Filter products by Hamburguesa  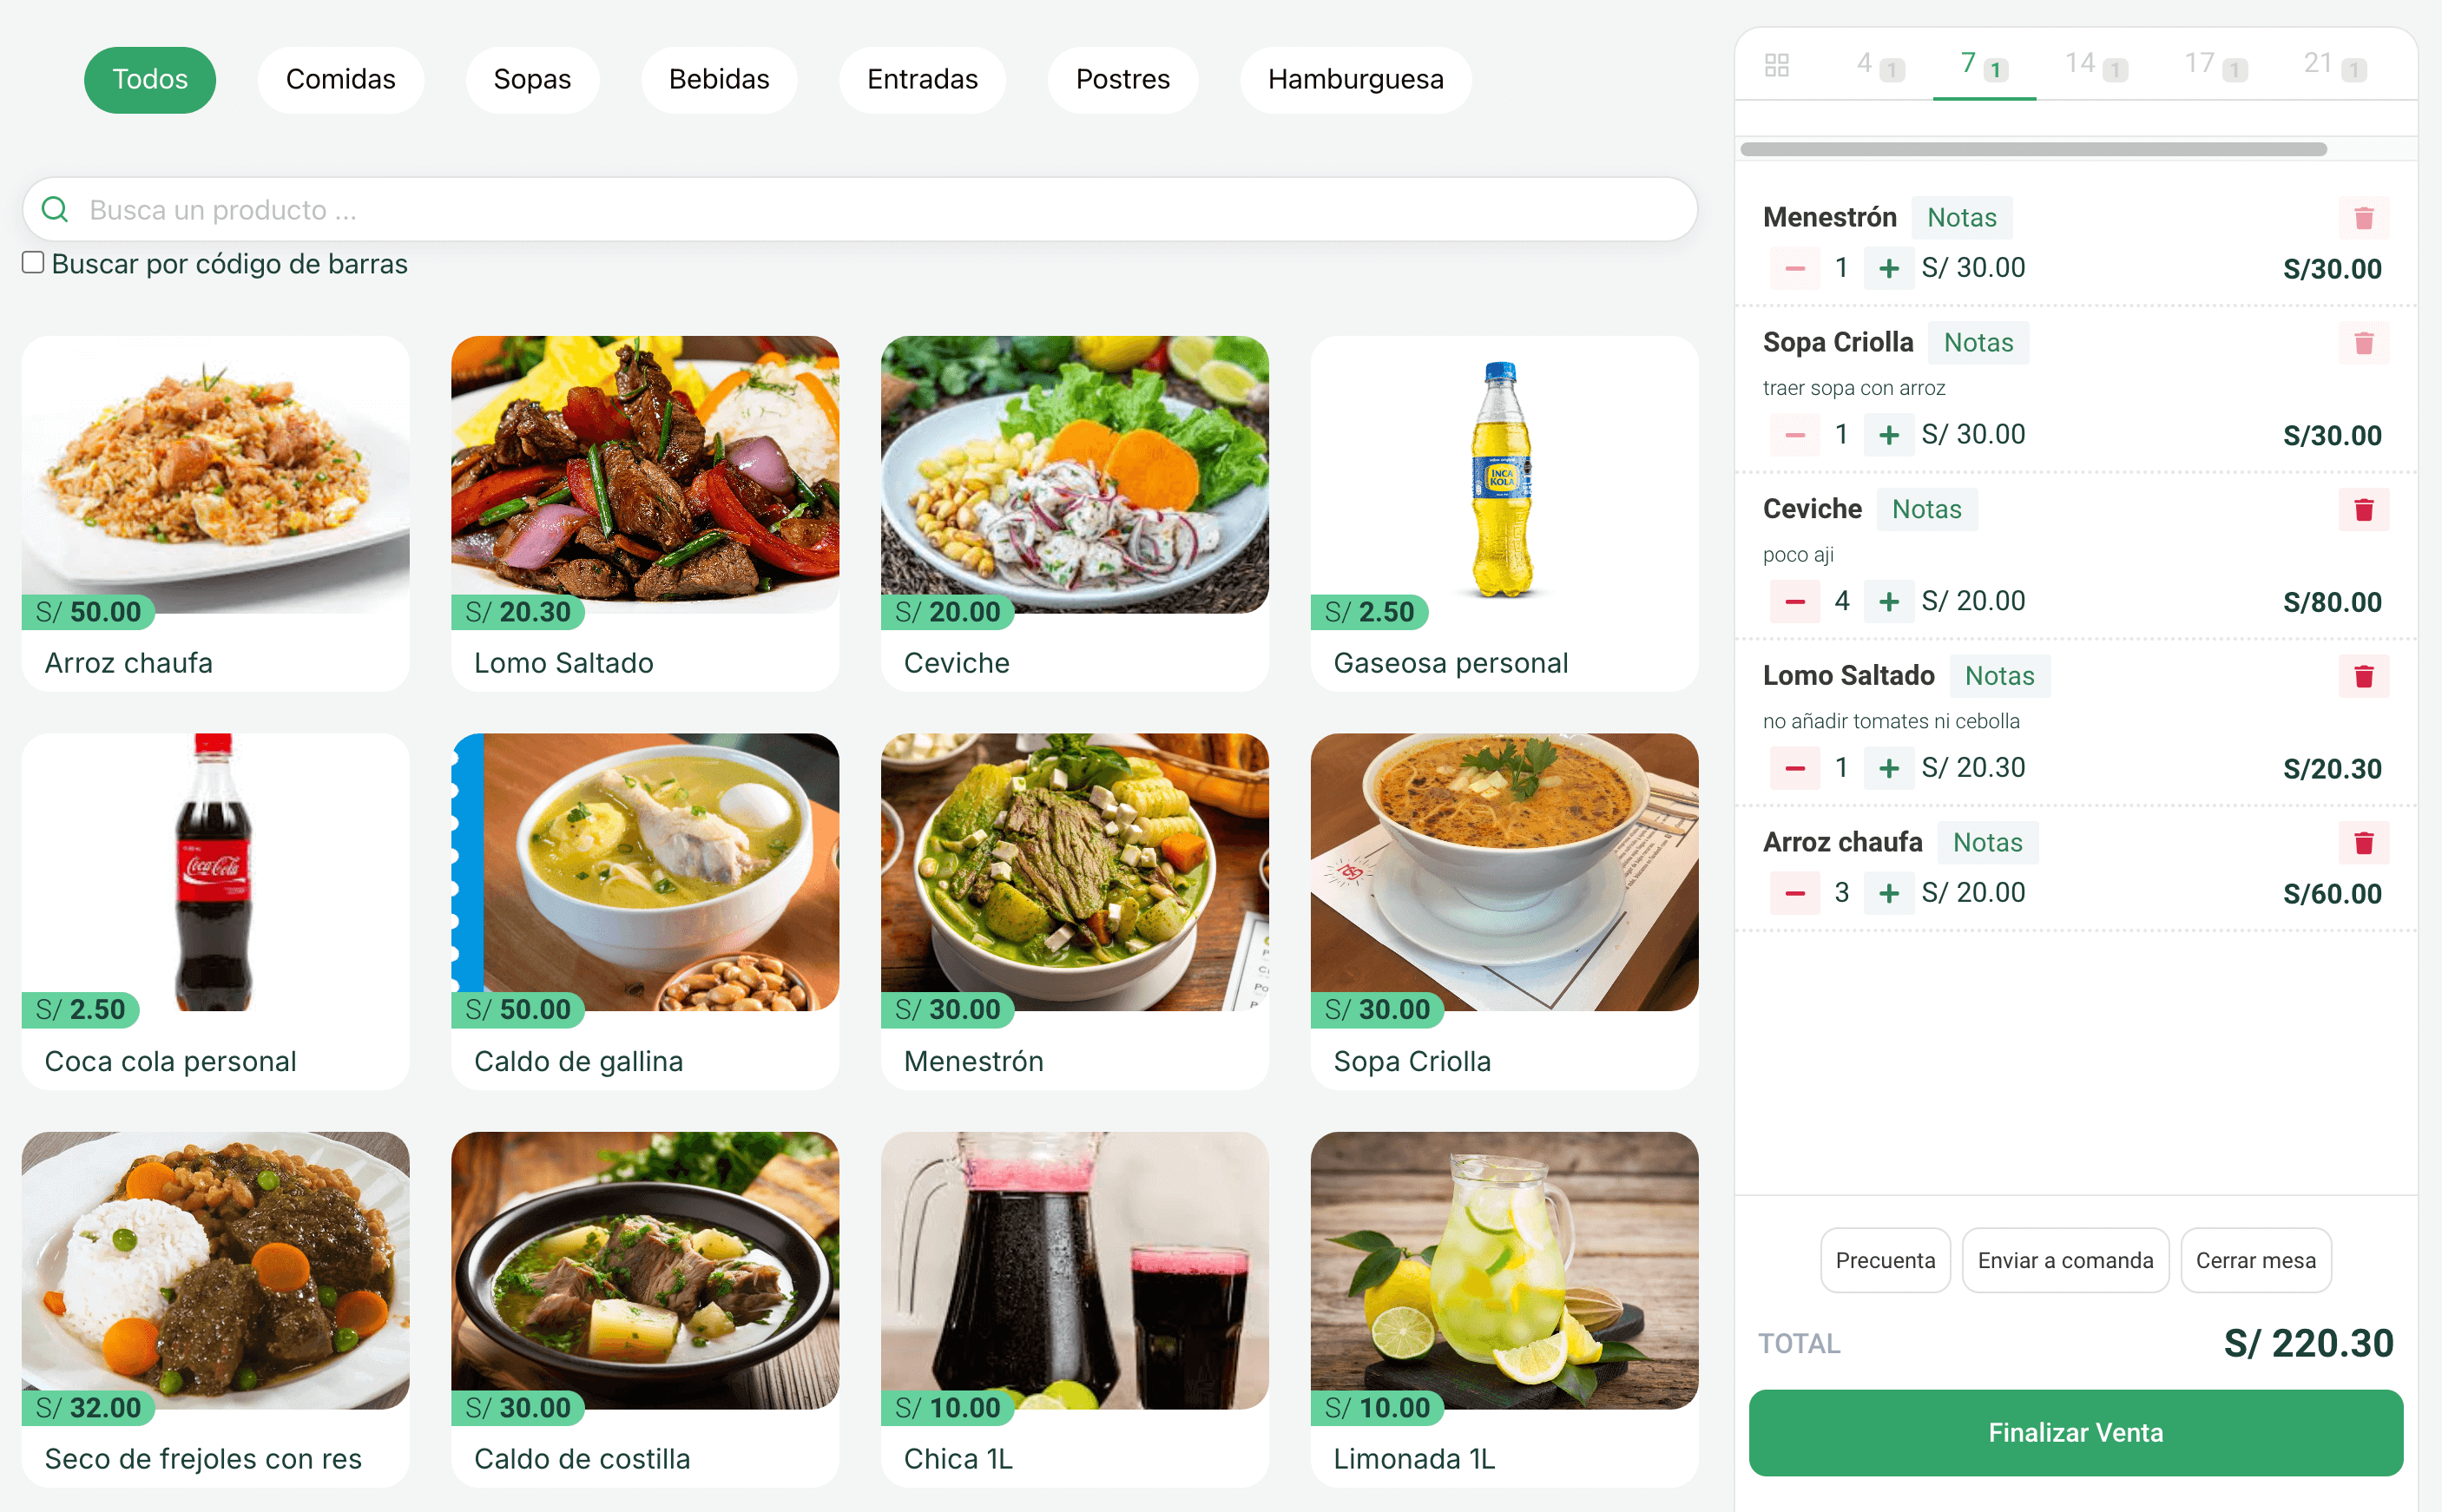point(1355,80)
